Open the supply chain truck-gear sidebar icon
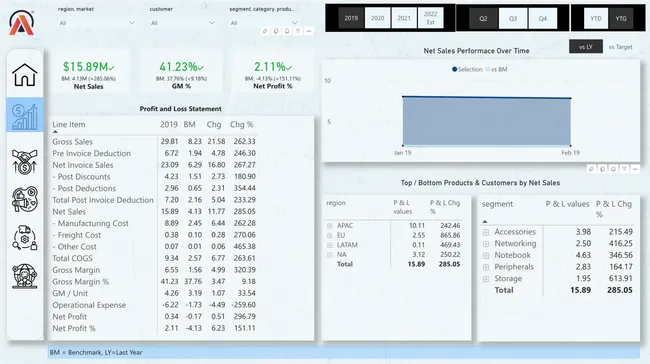Screen dimensions: 650x364 coord(25,238)
